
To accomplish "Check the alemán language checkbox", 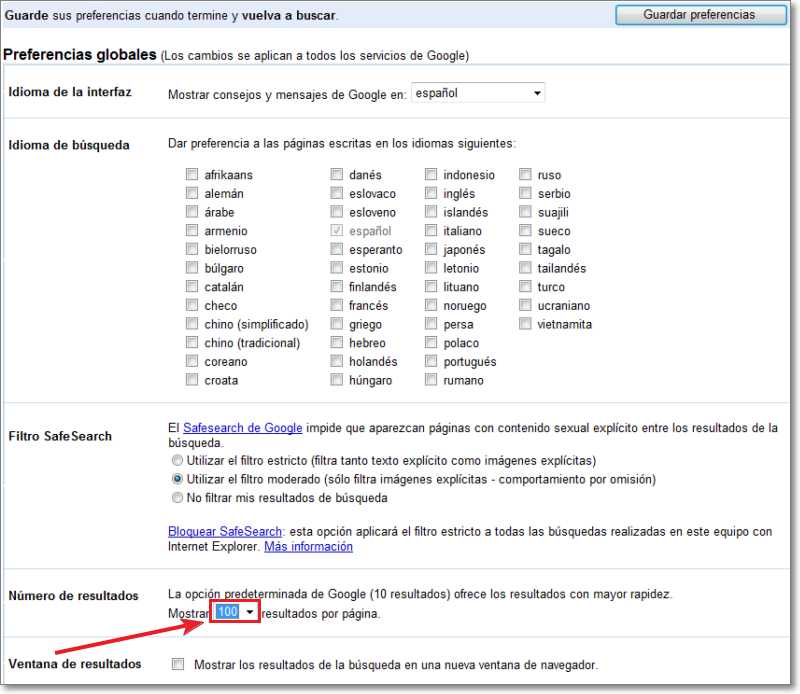I will click(x=192, y=193).
